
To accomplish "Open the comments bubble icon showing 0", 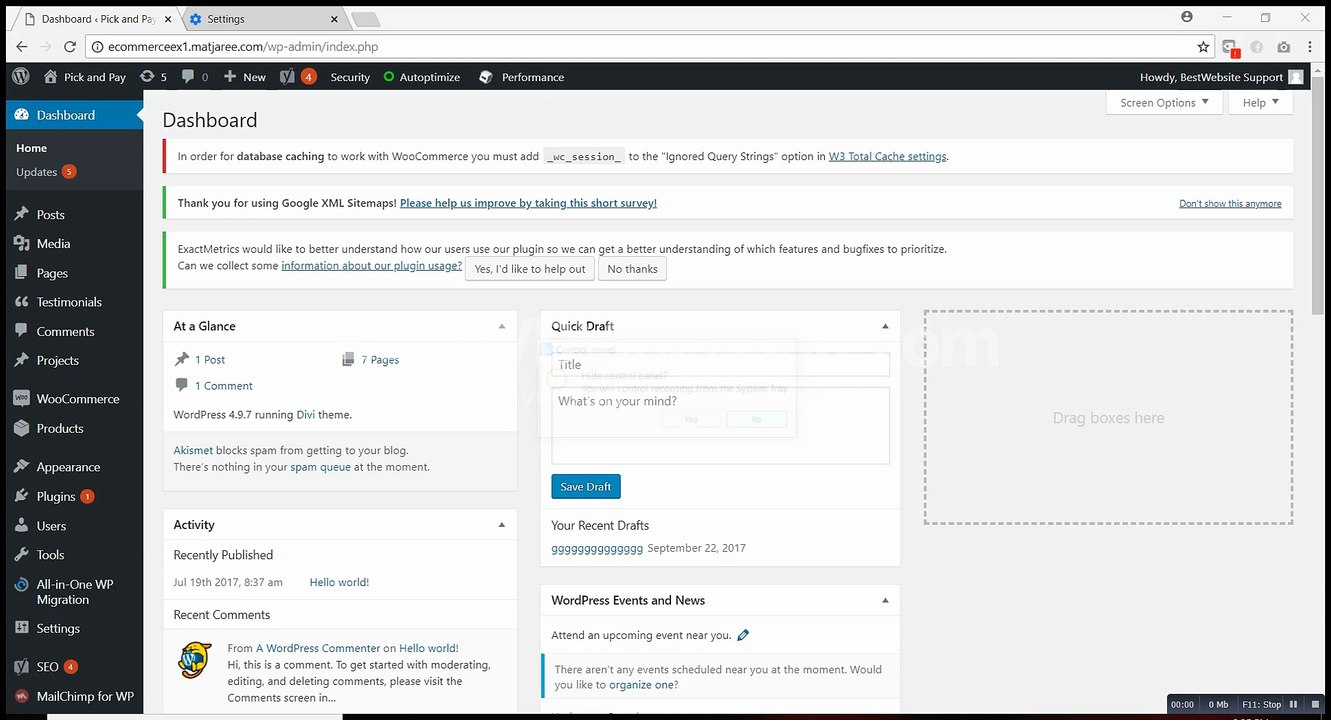I will pos(195,77).
